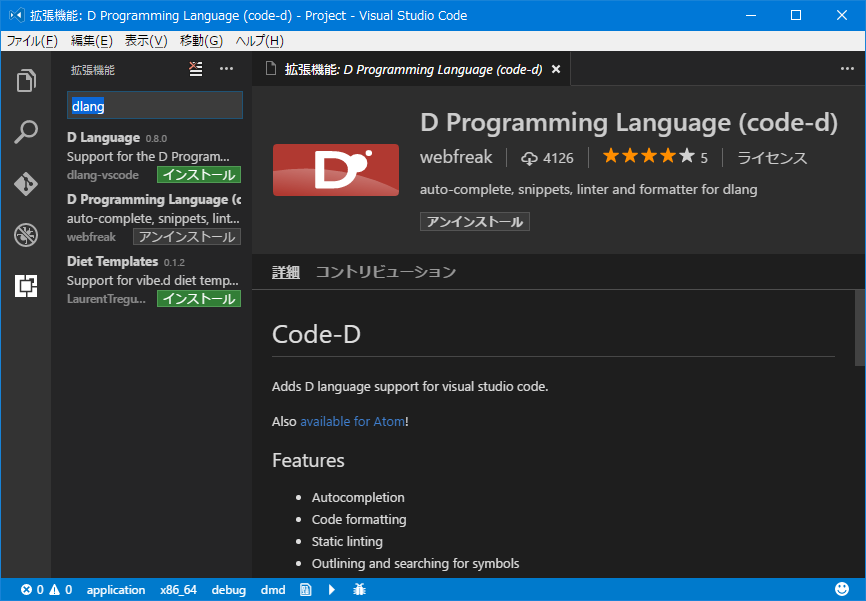This screenshot has width=866, height=601.
Task: Change the application build configuration in status bar
Action: (x=115, y=589)
